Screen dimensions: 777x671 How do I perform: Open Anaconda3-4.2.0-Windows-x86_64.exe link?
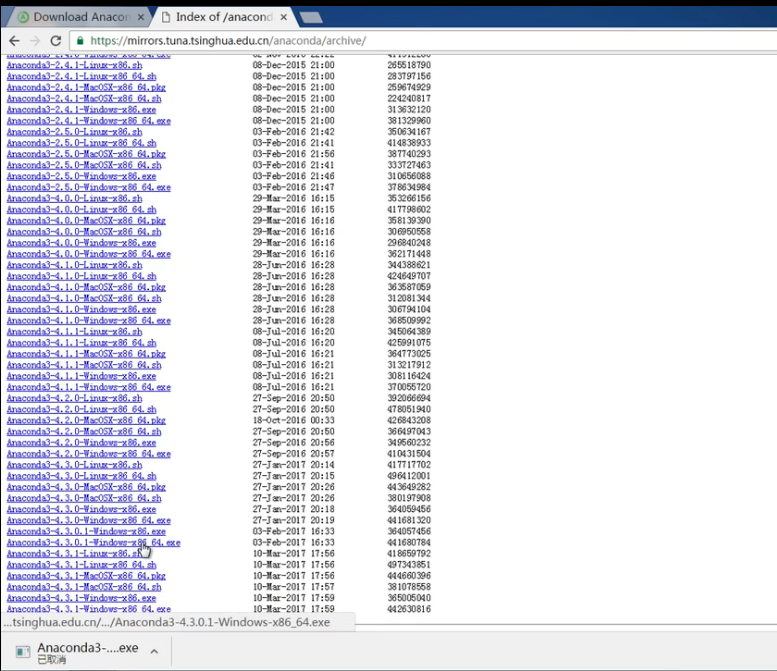tap(89, 454)
